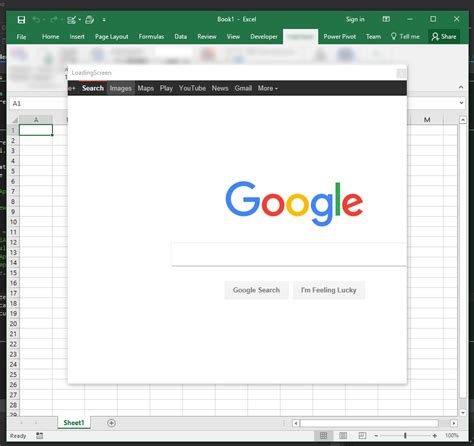This screenshot has height=446, width=474.
Task: Close the LoadingScreen dialog
Action: pyautogui.click(x=401, y=73)
